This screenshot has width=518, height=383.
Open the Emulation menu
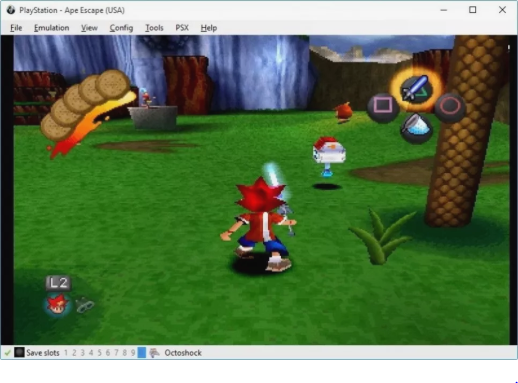[52, 28]
